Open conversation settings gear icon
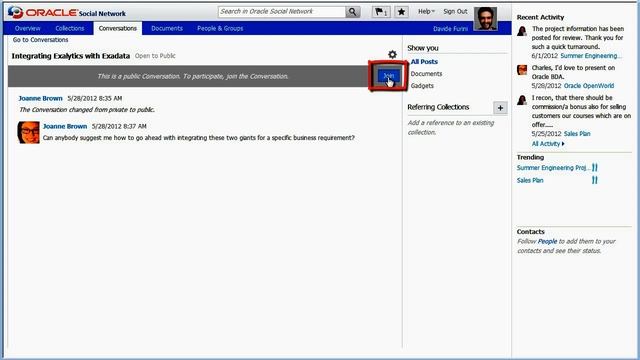 (392, 54)
